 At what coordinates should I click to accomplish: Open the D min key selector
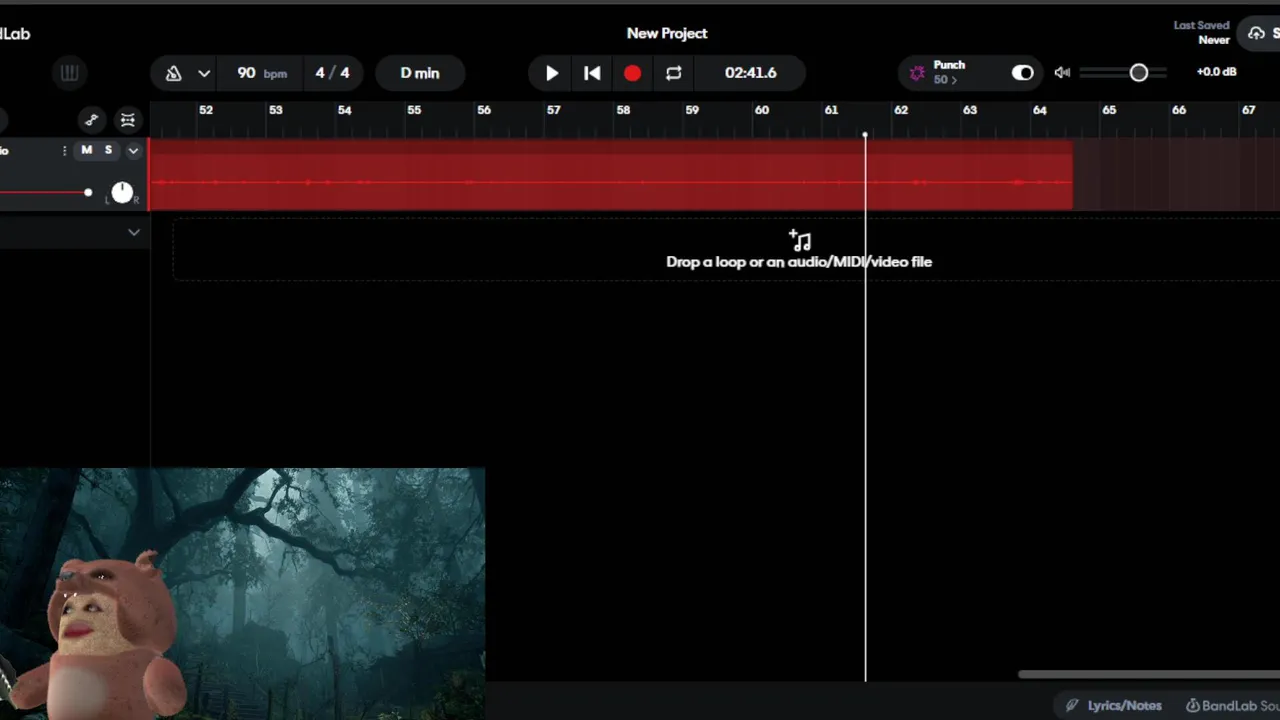pos(420,73)
